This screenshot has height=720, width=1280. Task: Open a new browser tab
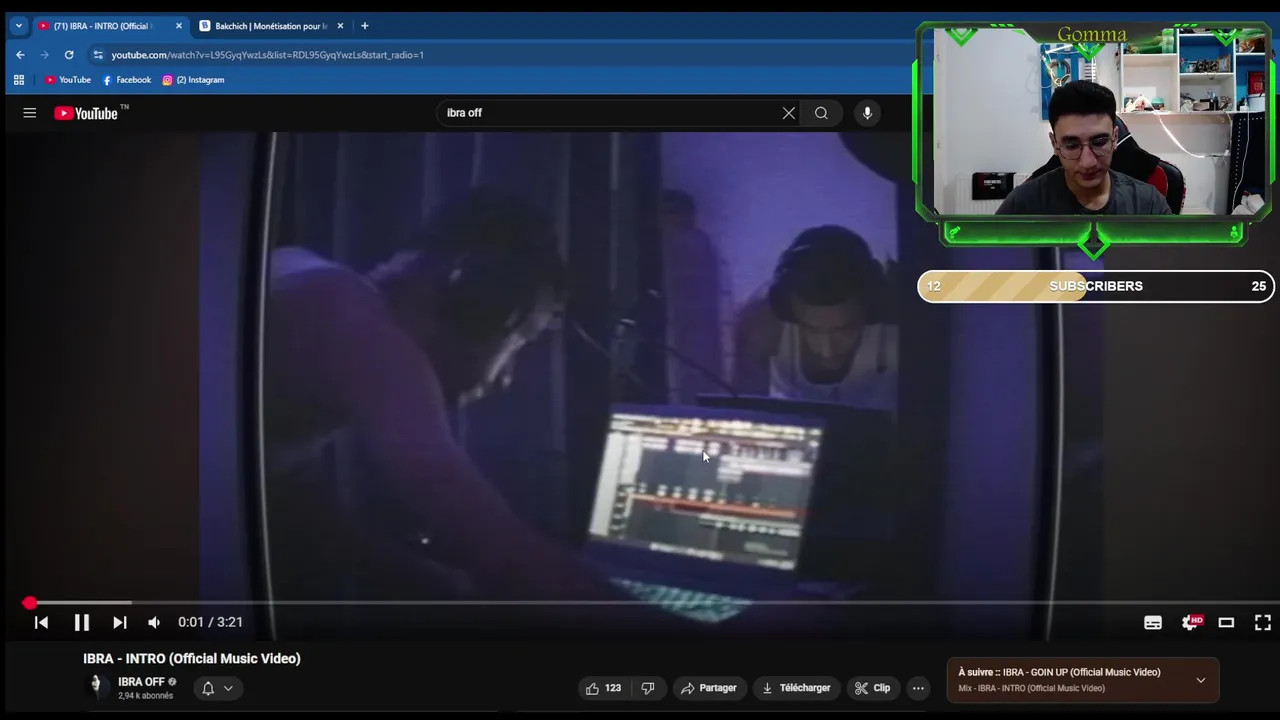364,26
